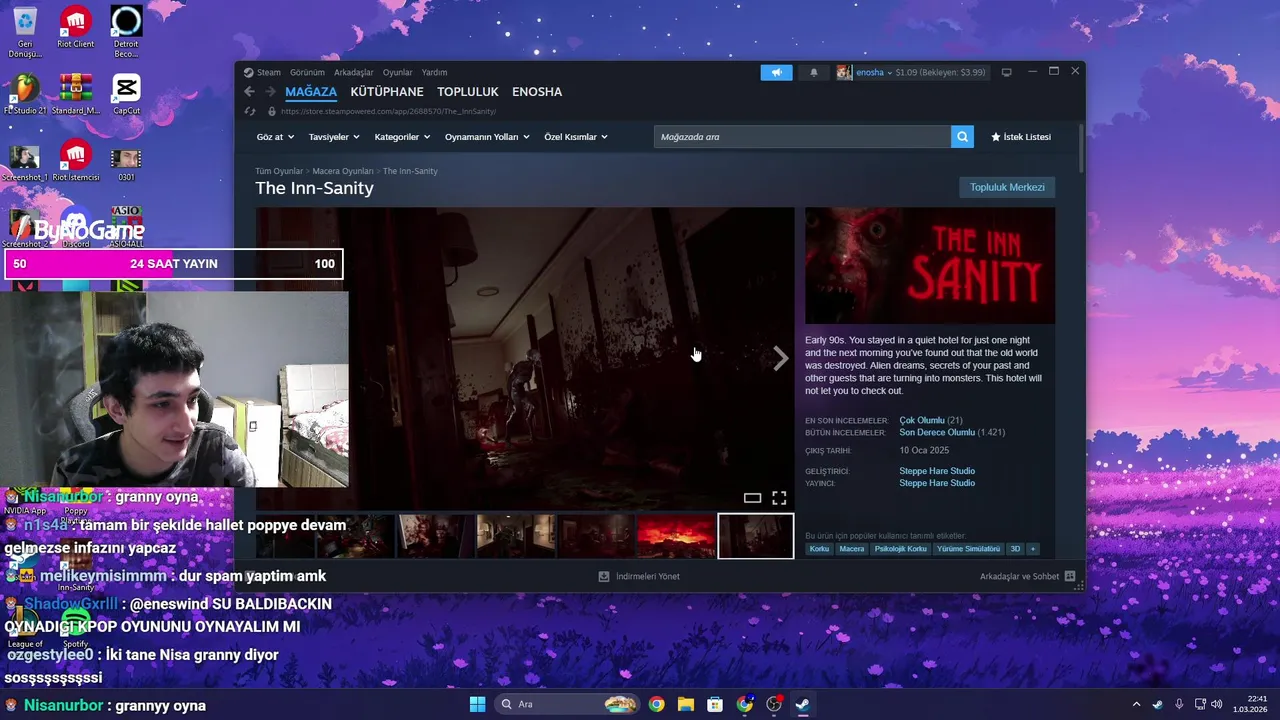The width and height of the screenshot is (1280, 720).
Task: Click the Macera Oyunları breadcrumb link
Action: pyautogui.click(x=343, y=171)
